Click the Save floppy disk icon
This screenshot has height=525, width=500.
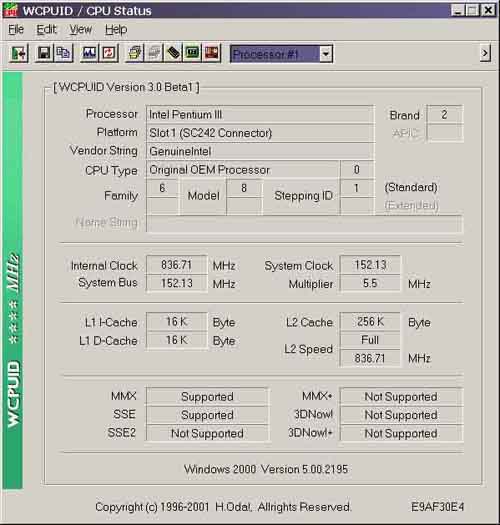pyautogui.click(x=44, y=54)
